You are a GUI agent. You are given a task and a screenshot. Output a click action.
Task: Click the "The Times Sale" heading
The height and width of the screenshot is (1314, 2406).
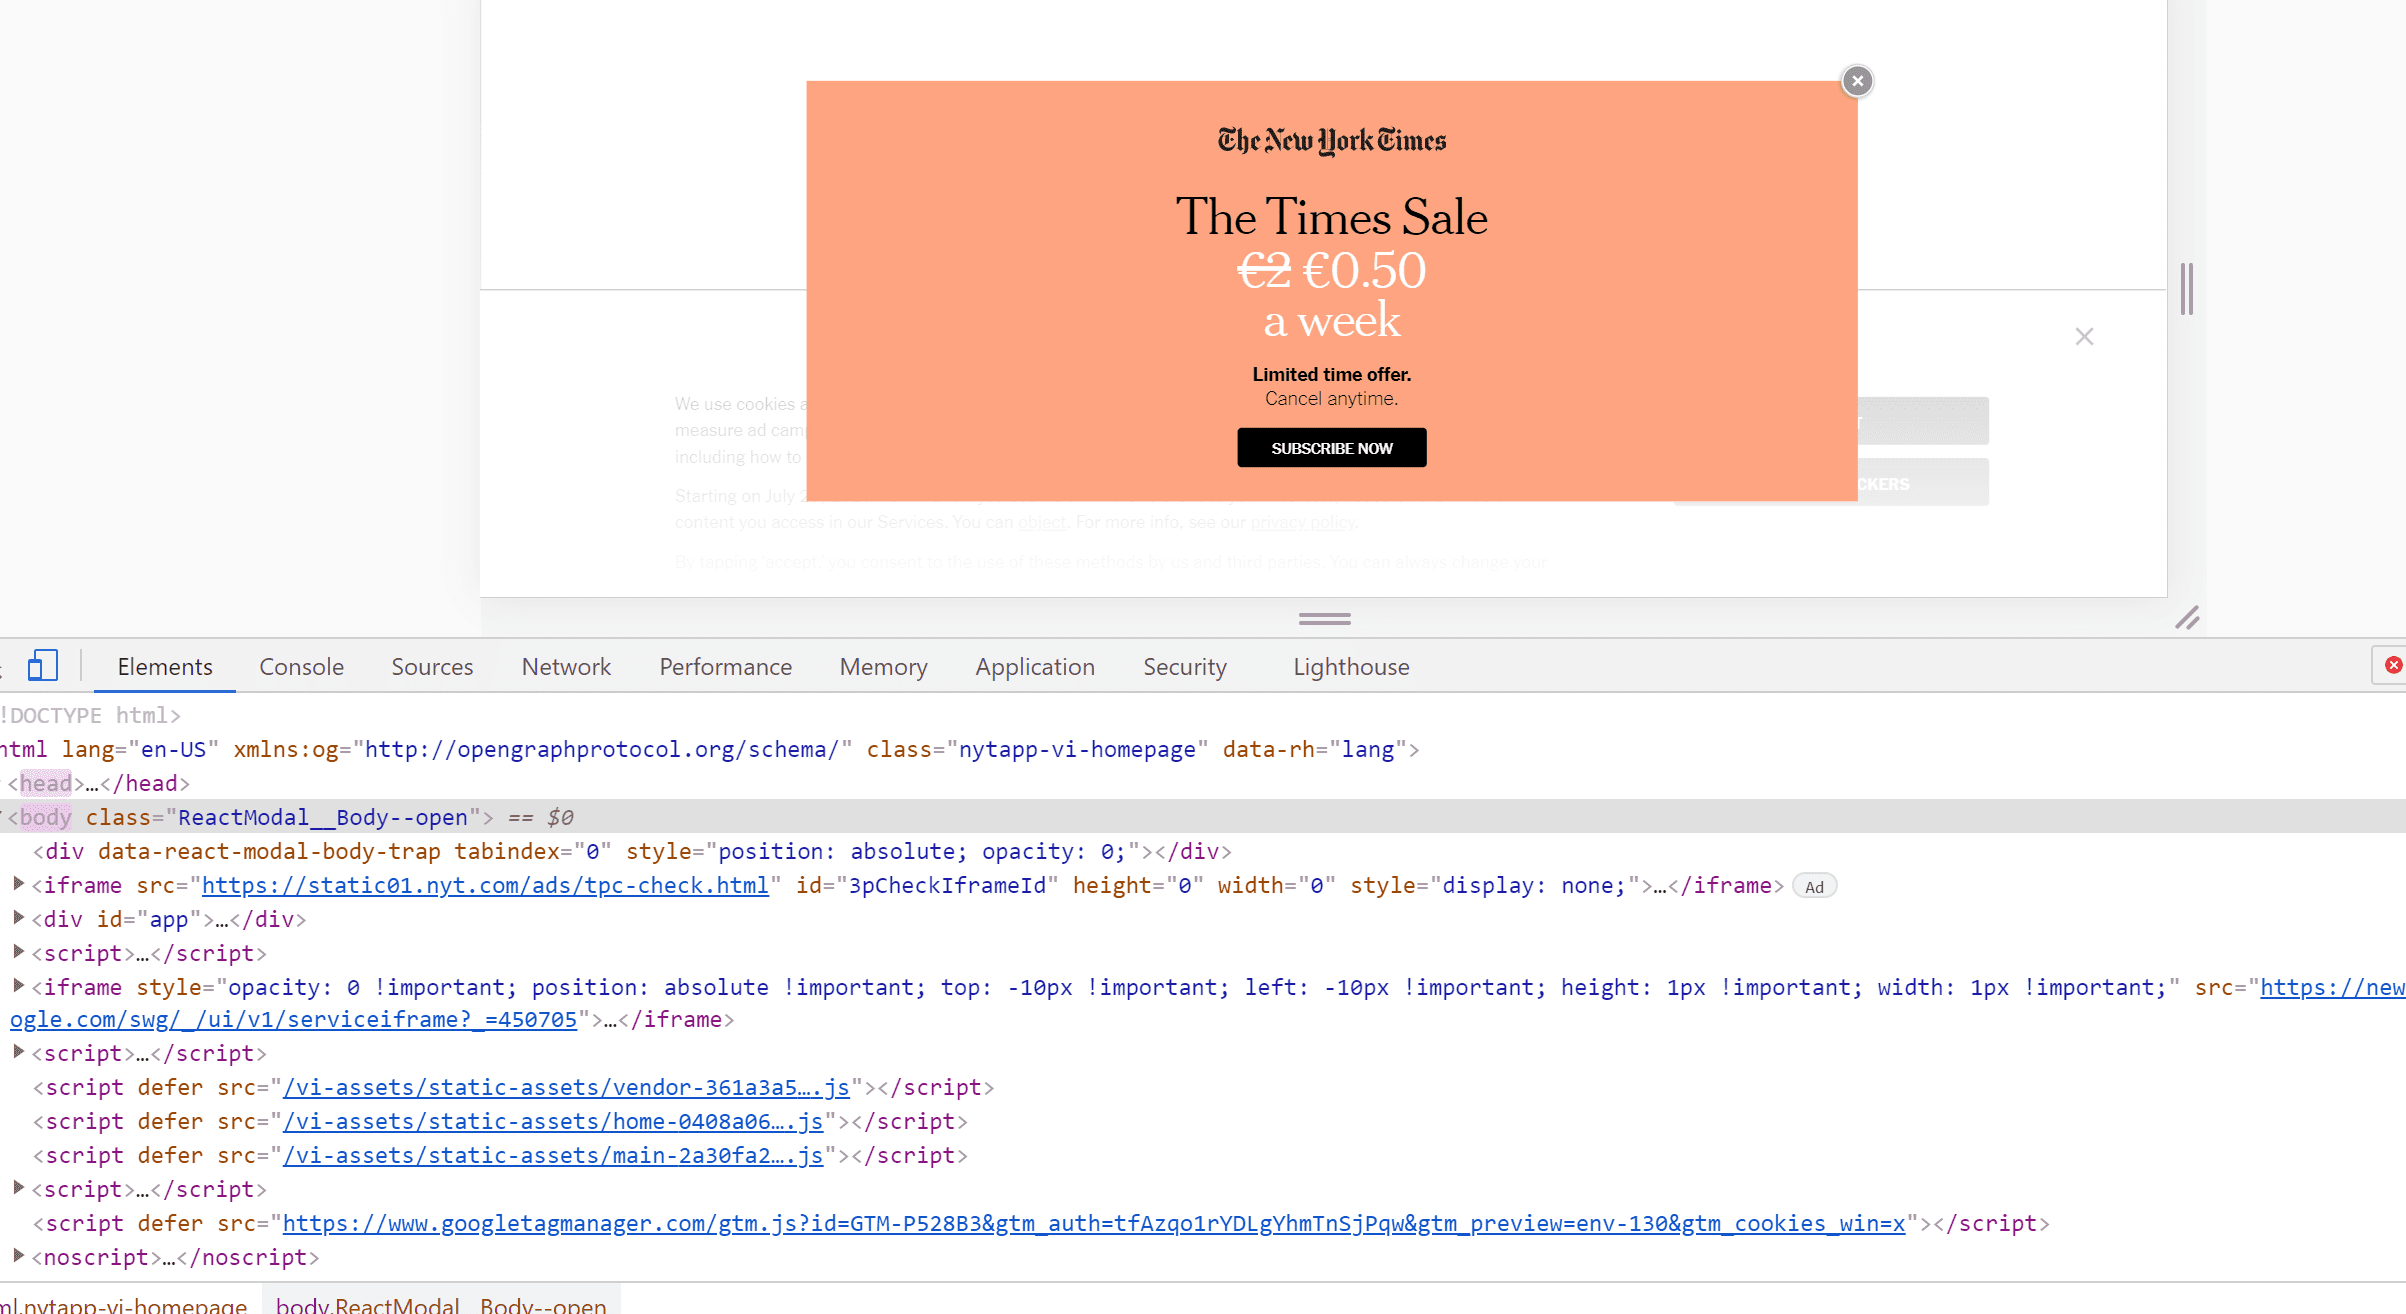pos(1331,217)
